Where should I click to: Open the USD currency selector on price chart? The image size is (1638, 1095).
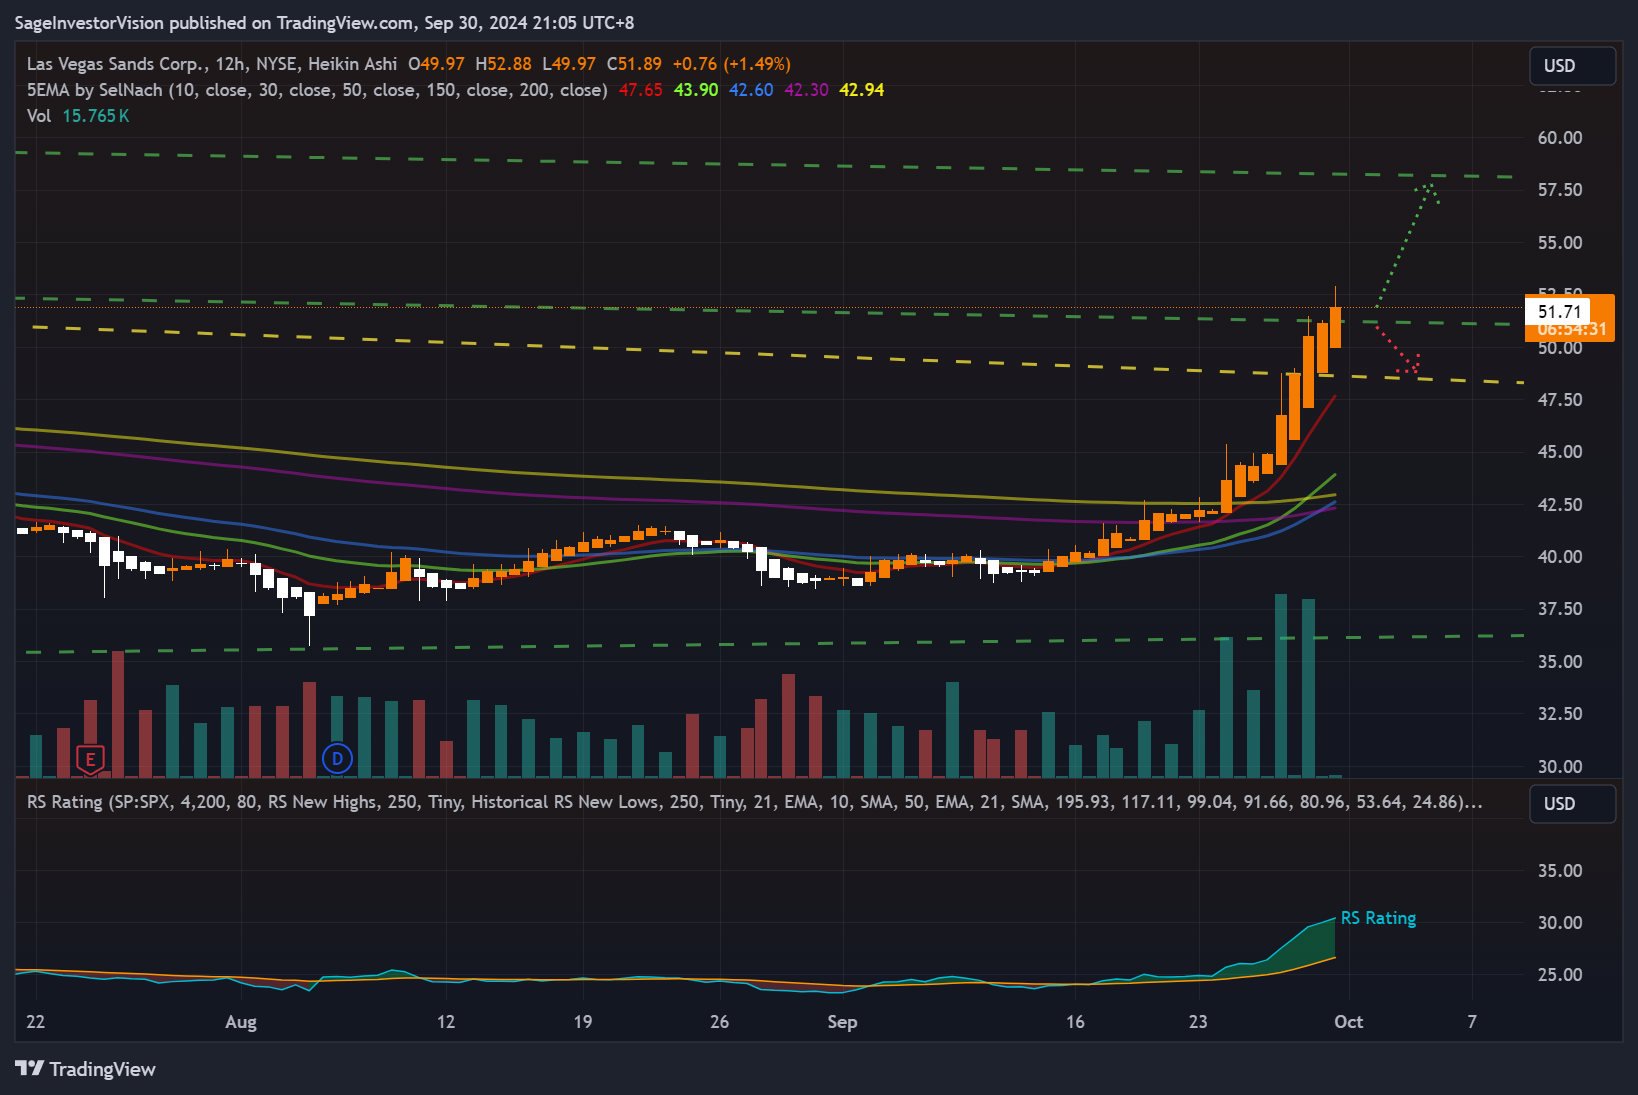1572,66
